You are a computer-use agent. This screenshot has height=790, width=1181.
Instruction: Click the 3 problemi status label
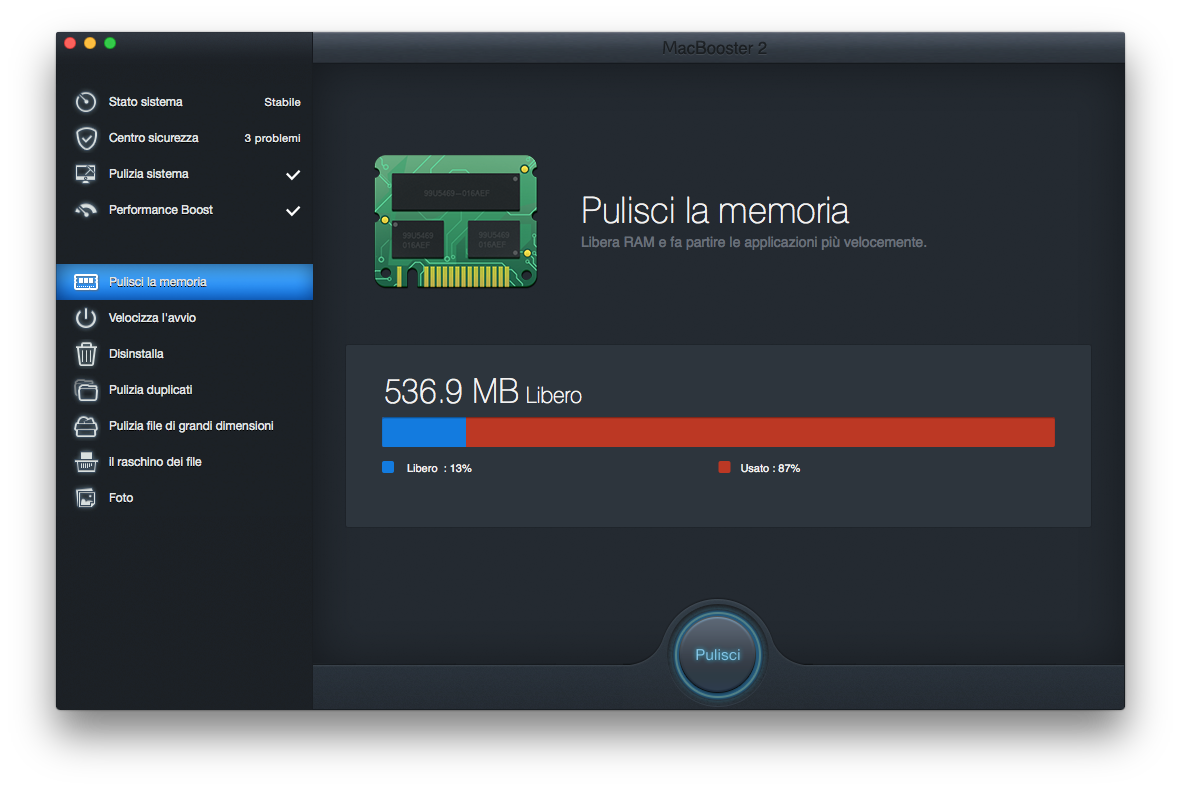click(x=272, y=139)
